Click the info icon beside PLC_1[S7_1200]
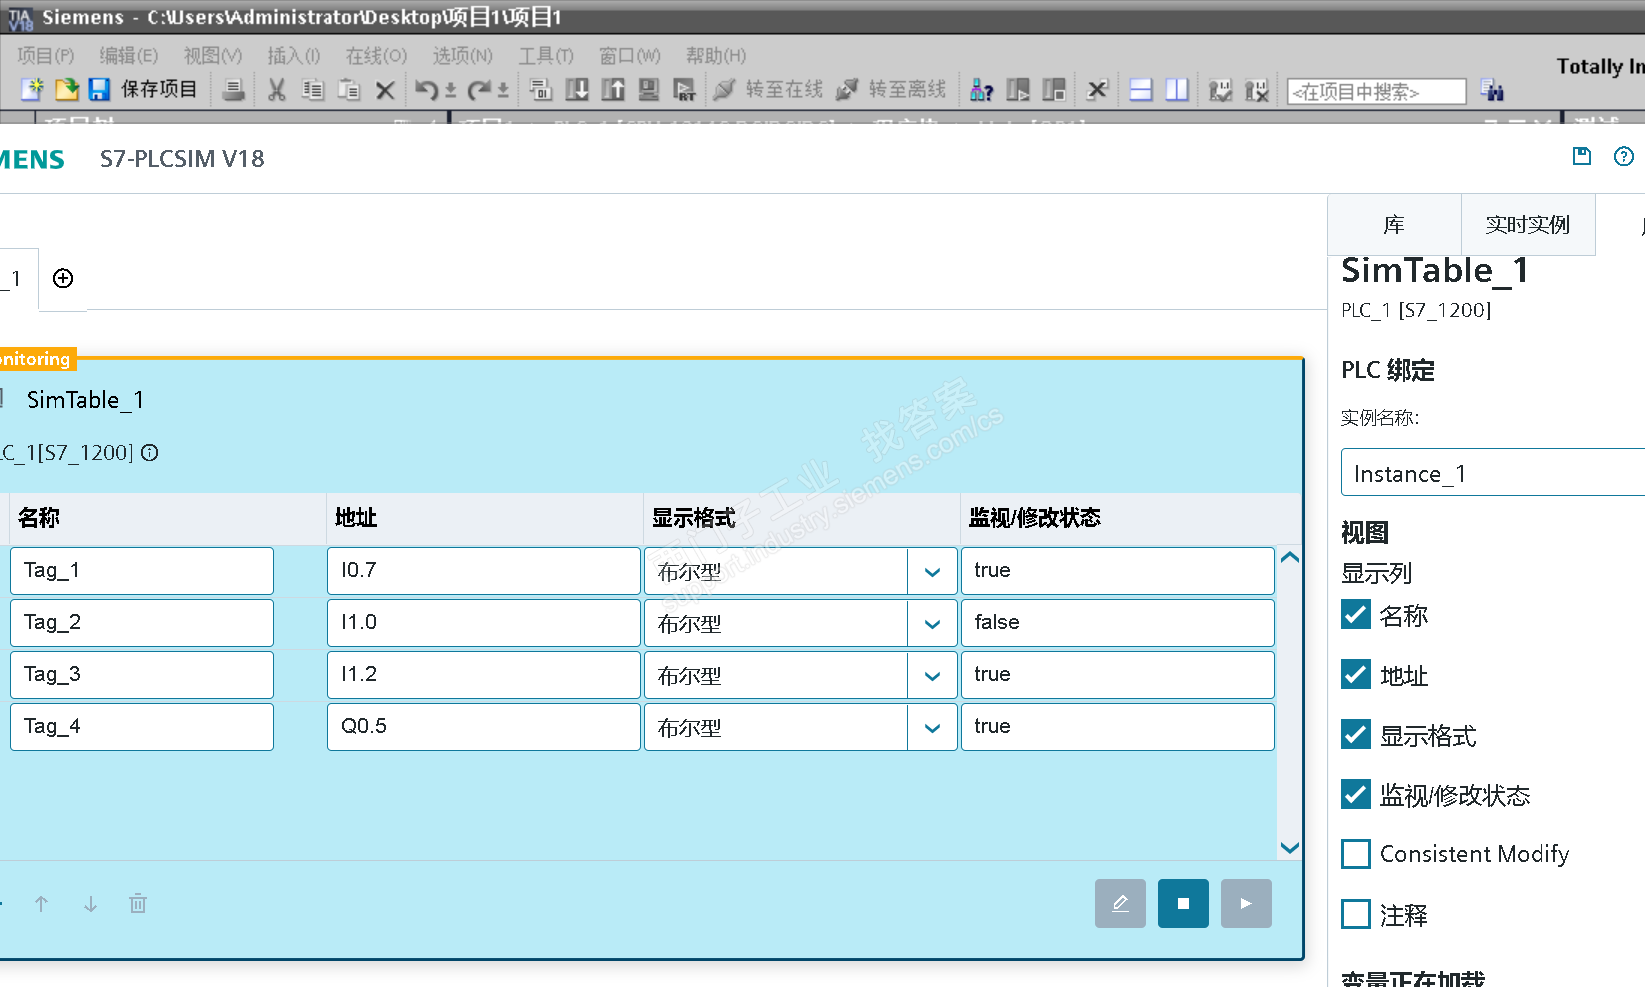1645x987 pixels. 149,453
